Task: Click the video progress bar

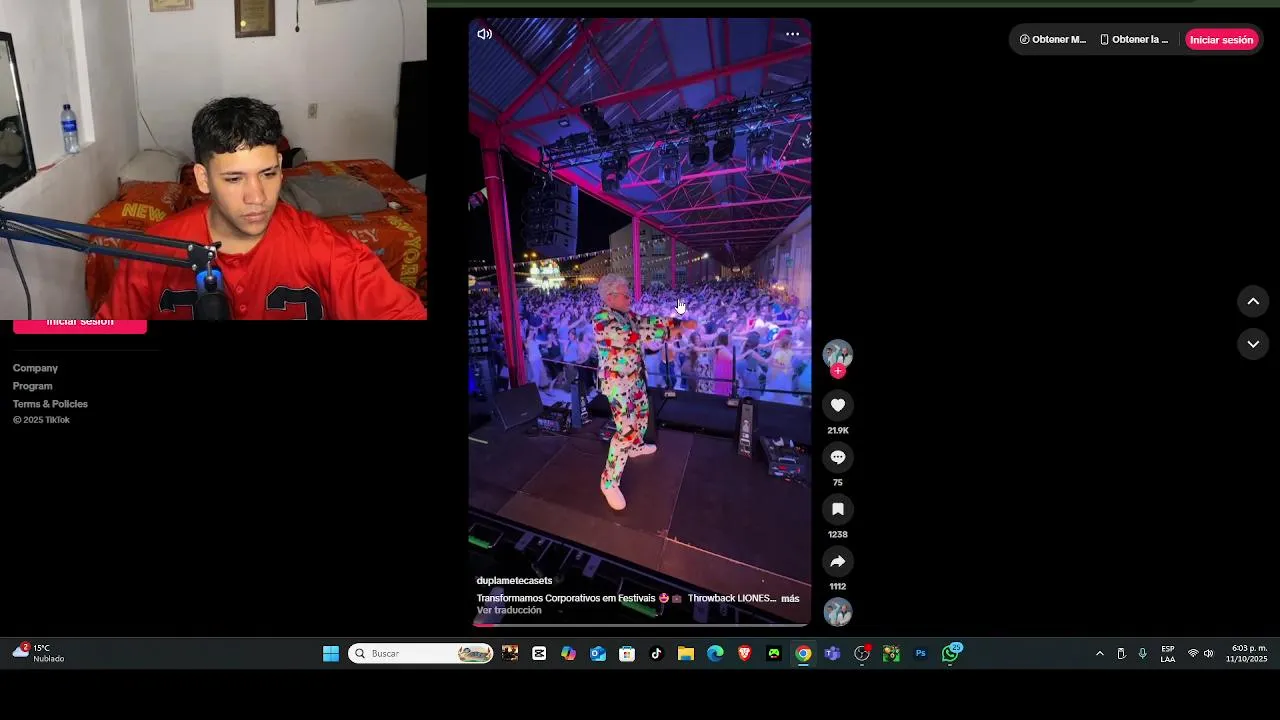Action: [x=640, y=624]
